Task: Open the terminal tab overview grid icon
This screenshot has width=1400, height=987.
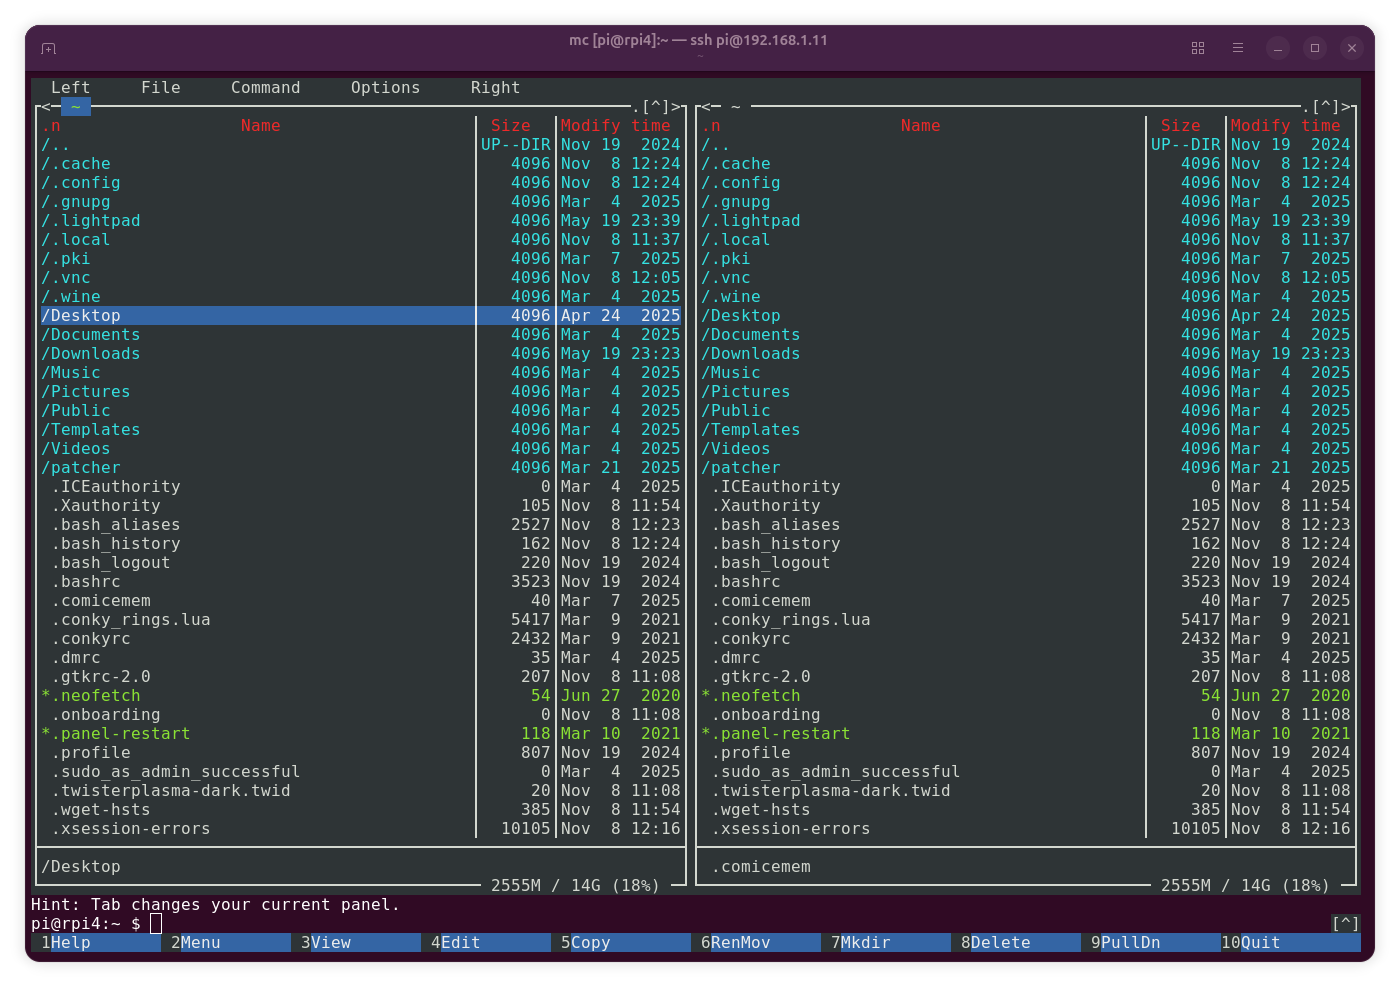Action: (x=1198, y=48)
